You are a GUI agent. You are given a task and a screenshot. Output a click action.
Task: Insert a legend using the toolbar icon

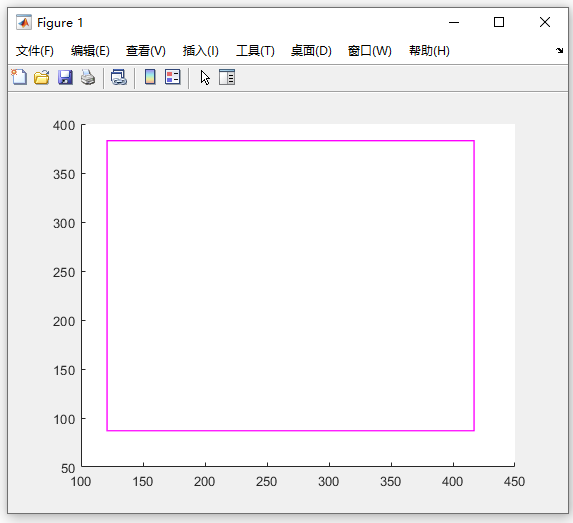pyautogui.click(x=172, y=77)
